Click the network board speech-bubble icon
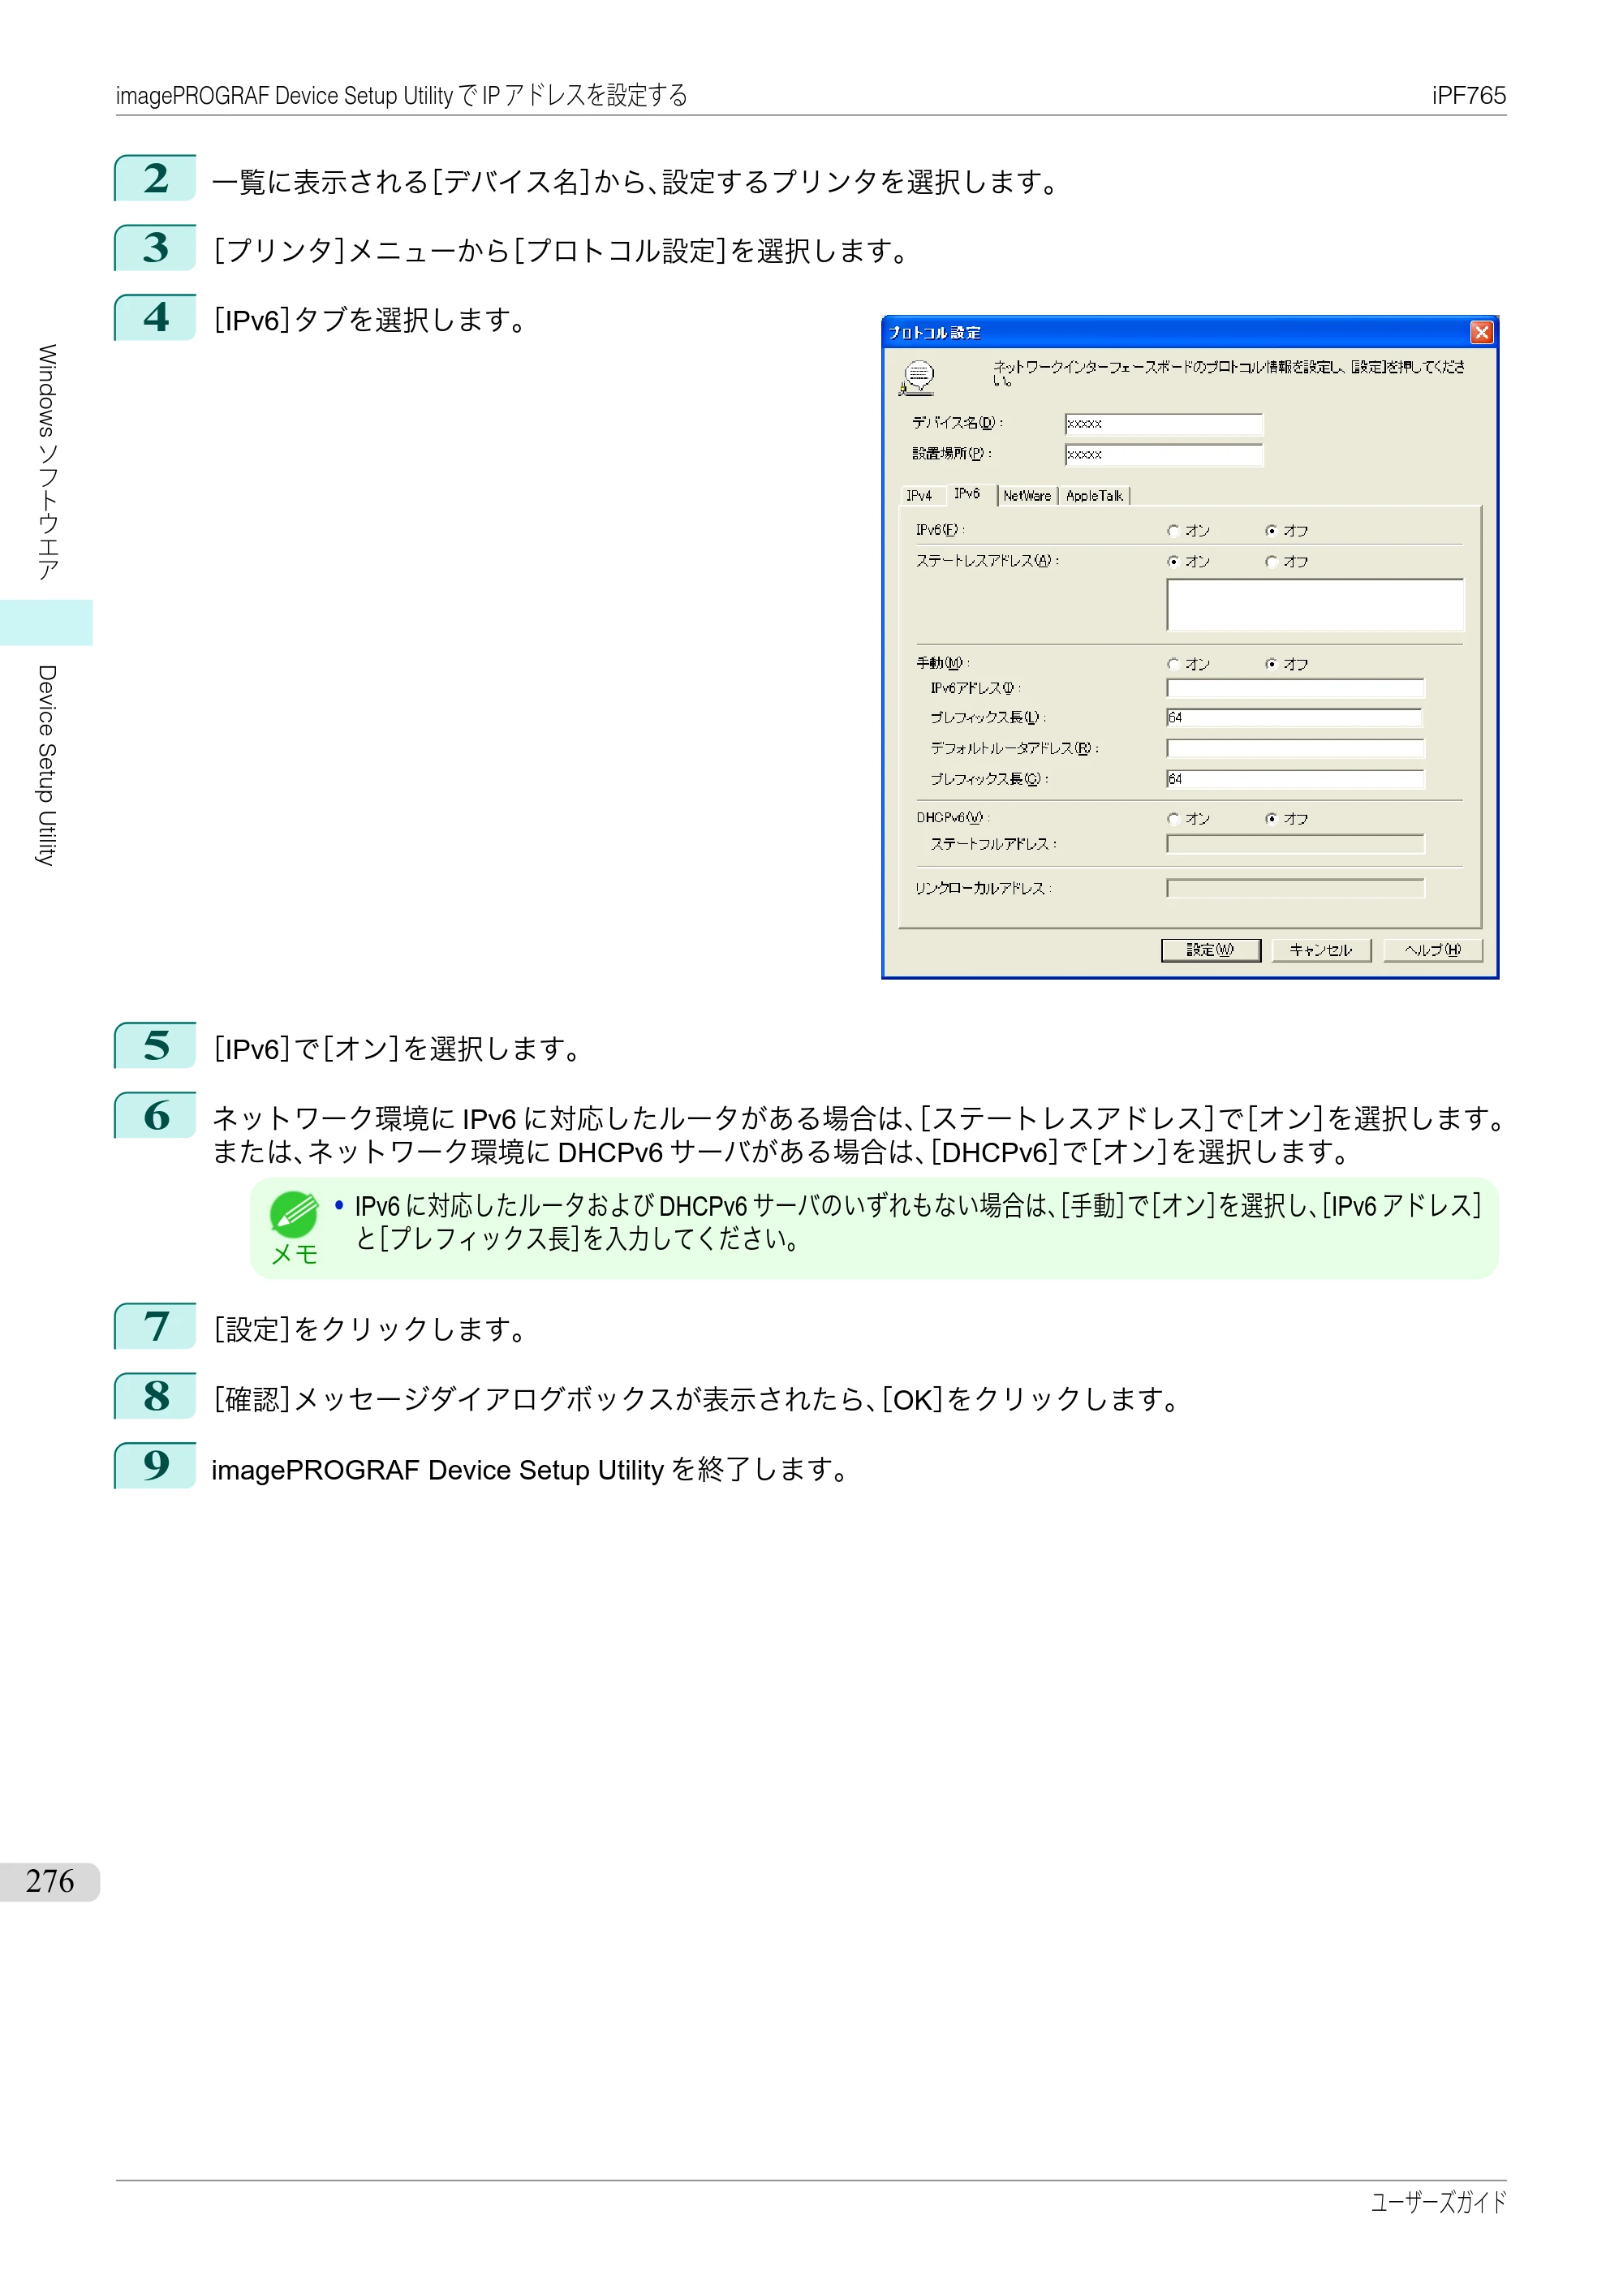The width and height of the screenshot is (1623, 2296). click(917, 378)
